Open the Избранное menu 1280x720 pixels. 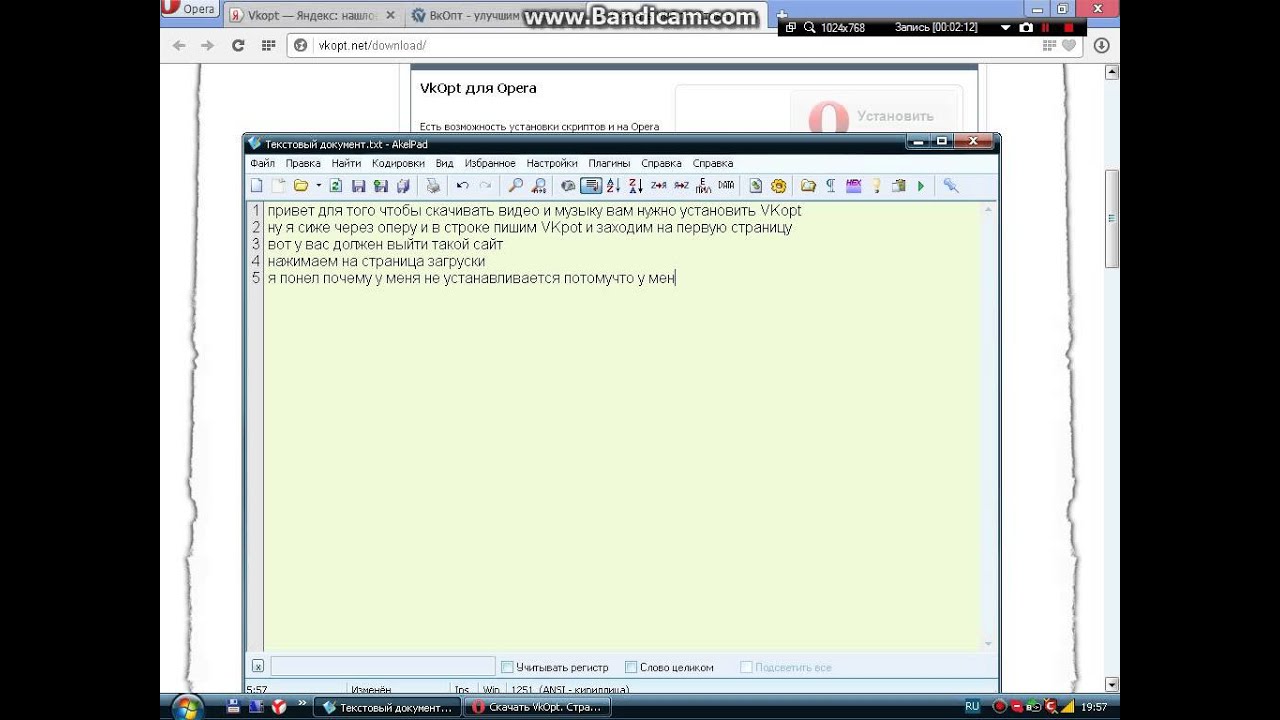(x=490, y=163)
